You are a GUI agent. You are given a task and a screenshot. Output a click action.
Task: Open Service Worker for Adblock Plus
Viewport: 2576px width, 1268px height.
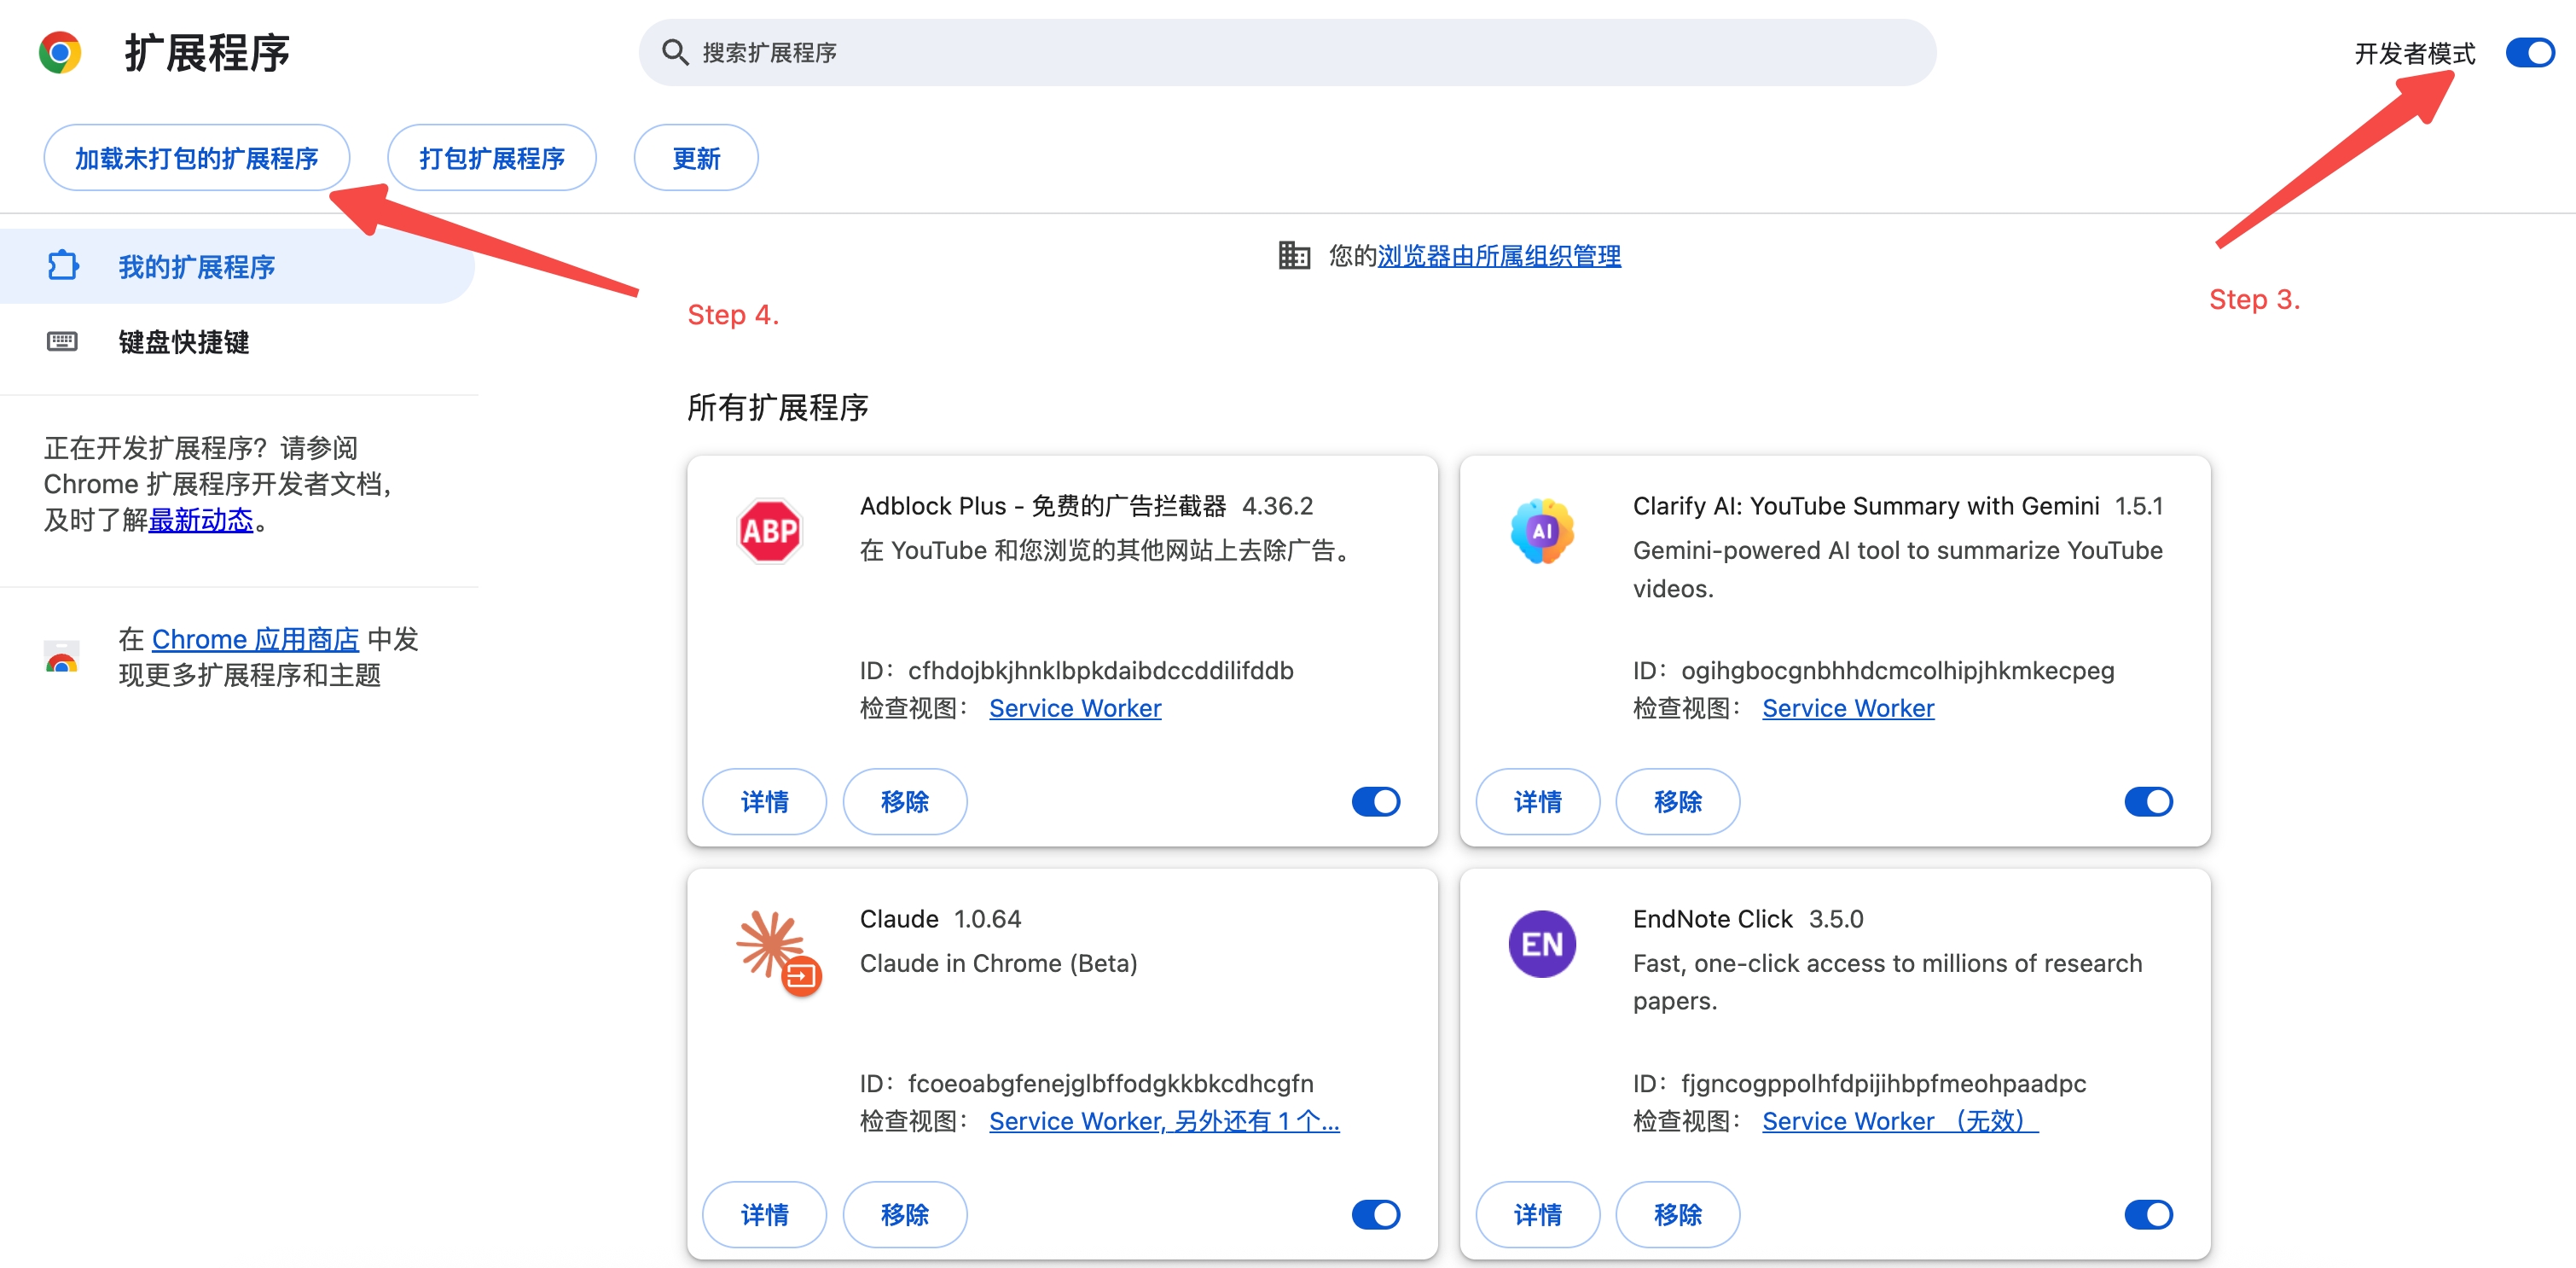1074,708
